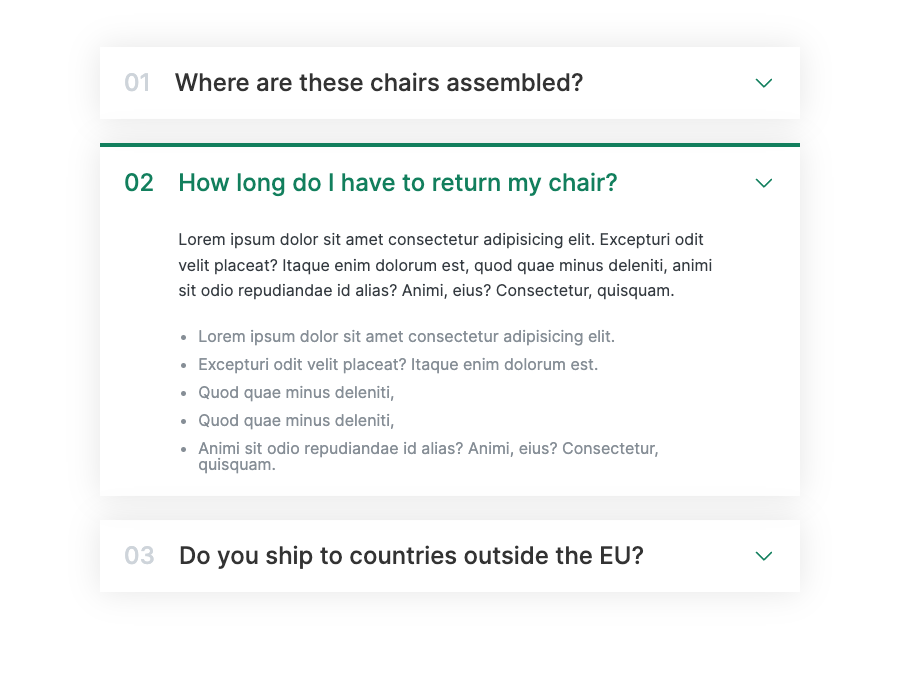This screenshot has height=680, width=917.
Task: Expand the "Where are these chairs assembled?" chevron
Action: [x=764, y=83]
